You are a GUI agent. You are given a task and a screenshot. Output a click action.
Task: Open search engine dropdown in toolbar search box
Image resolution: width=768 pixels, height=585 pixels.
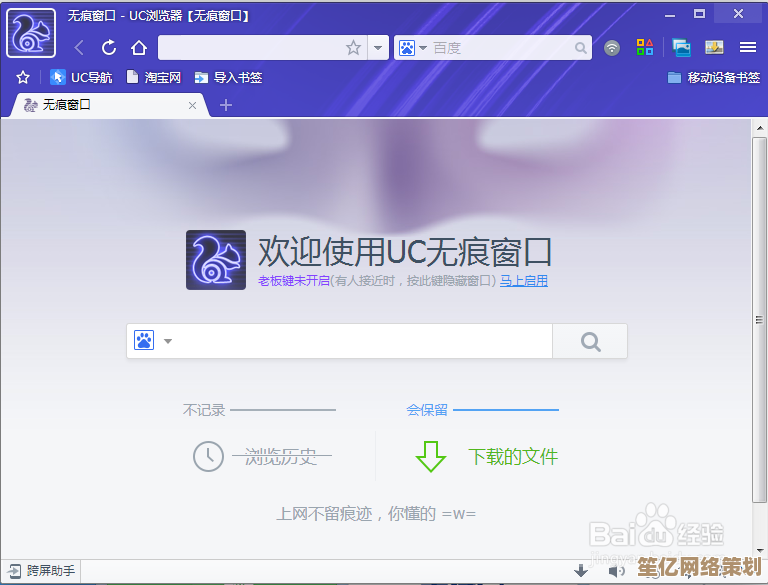tap(412, 47)
